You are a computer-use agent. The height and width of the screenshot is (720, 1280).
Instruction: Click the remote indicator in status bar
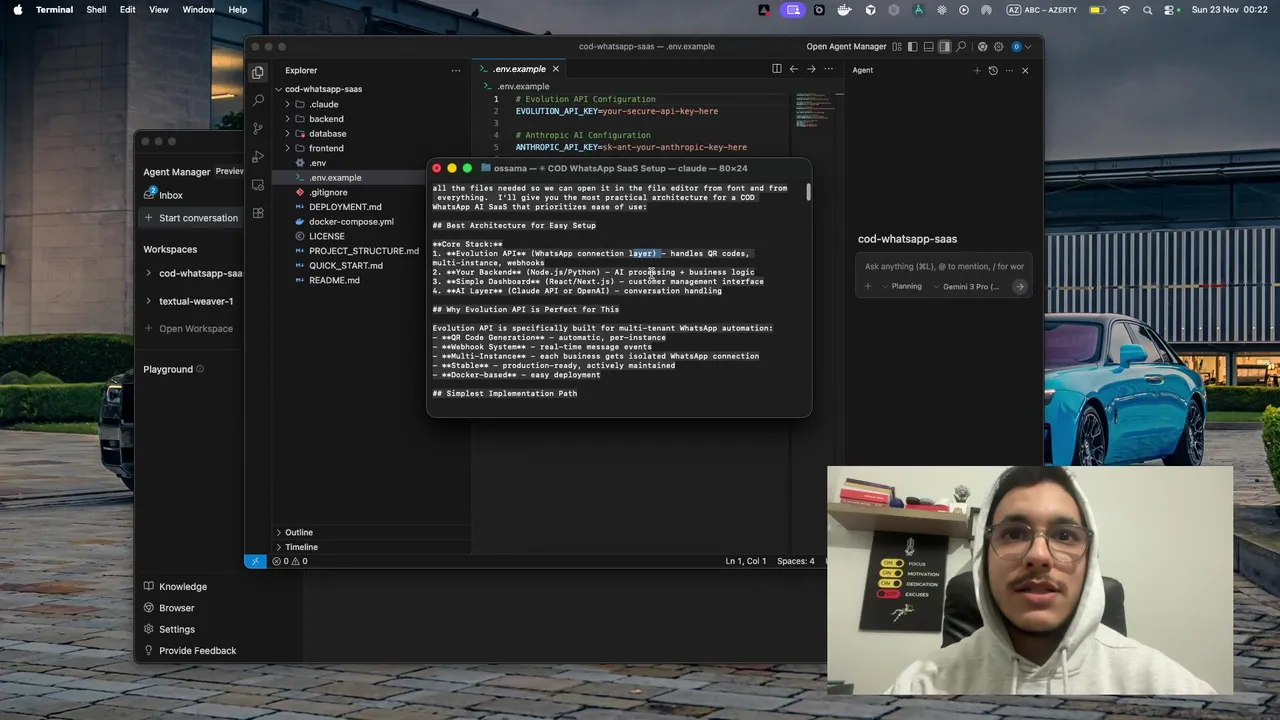click(x=255, y=561)
